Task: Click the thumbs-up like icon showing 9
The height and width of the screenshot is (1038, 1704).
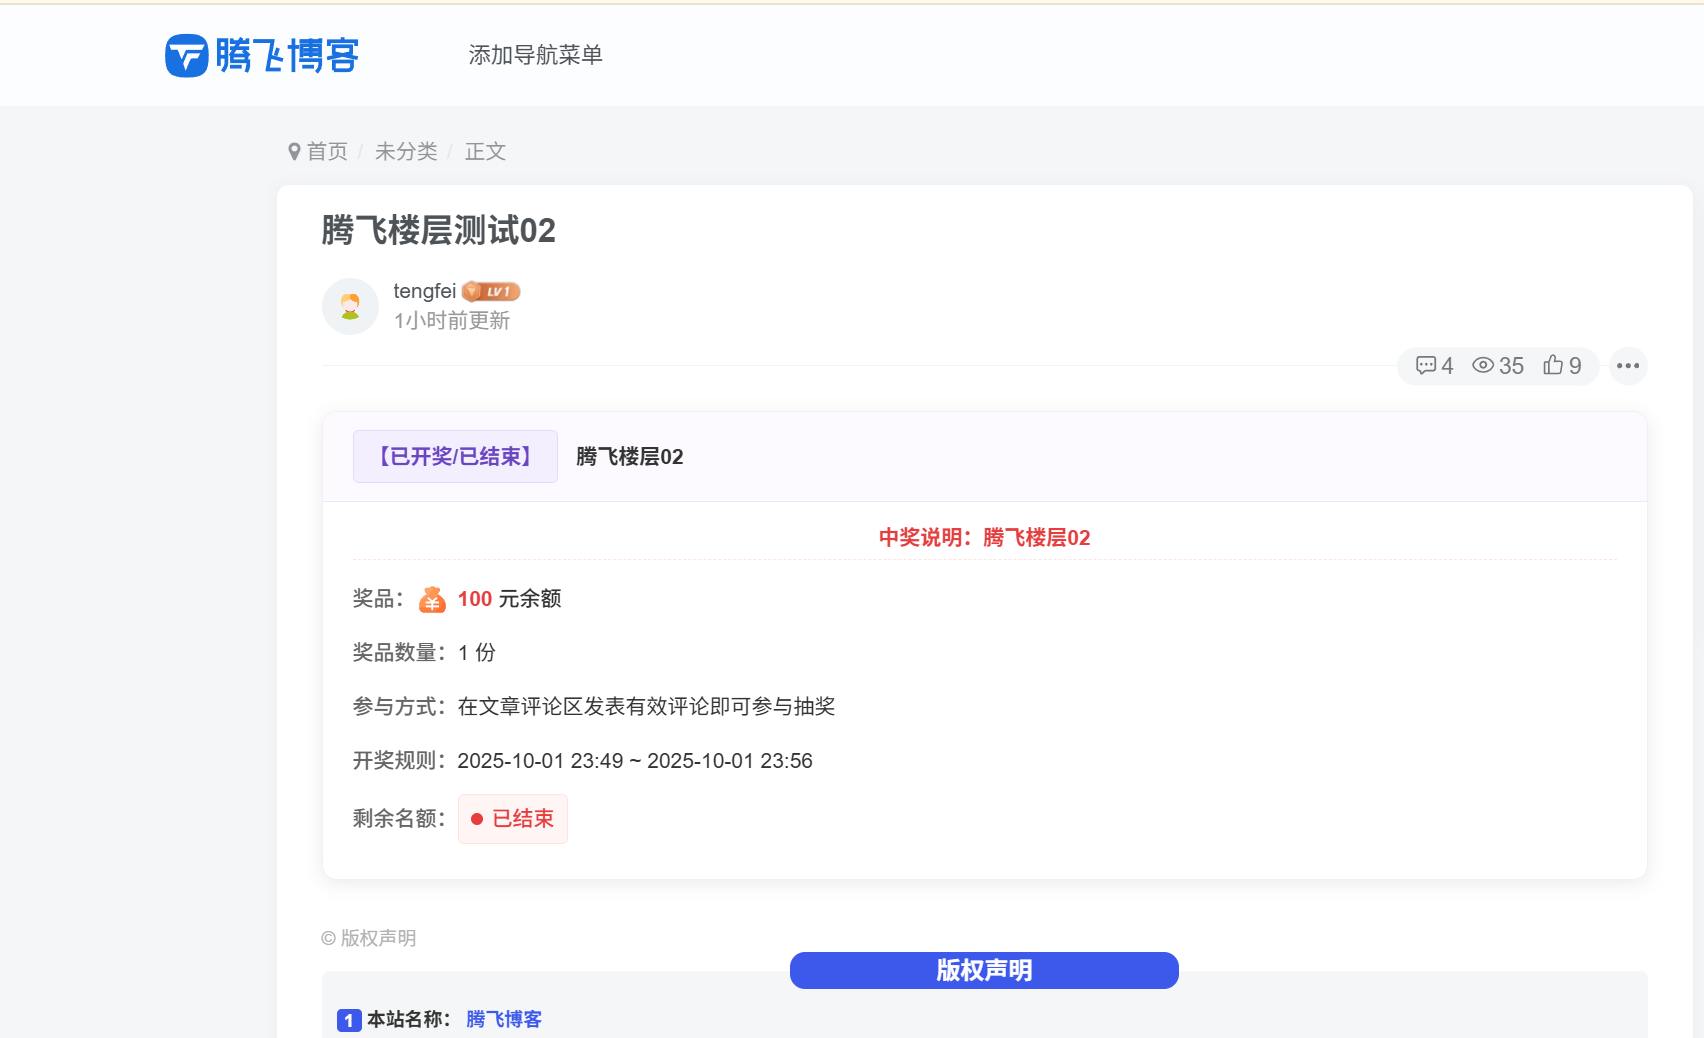Action: point(1553,366)
